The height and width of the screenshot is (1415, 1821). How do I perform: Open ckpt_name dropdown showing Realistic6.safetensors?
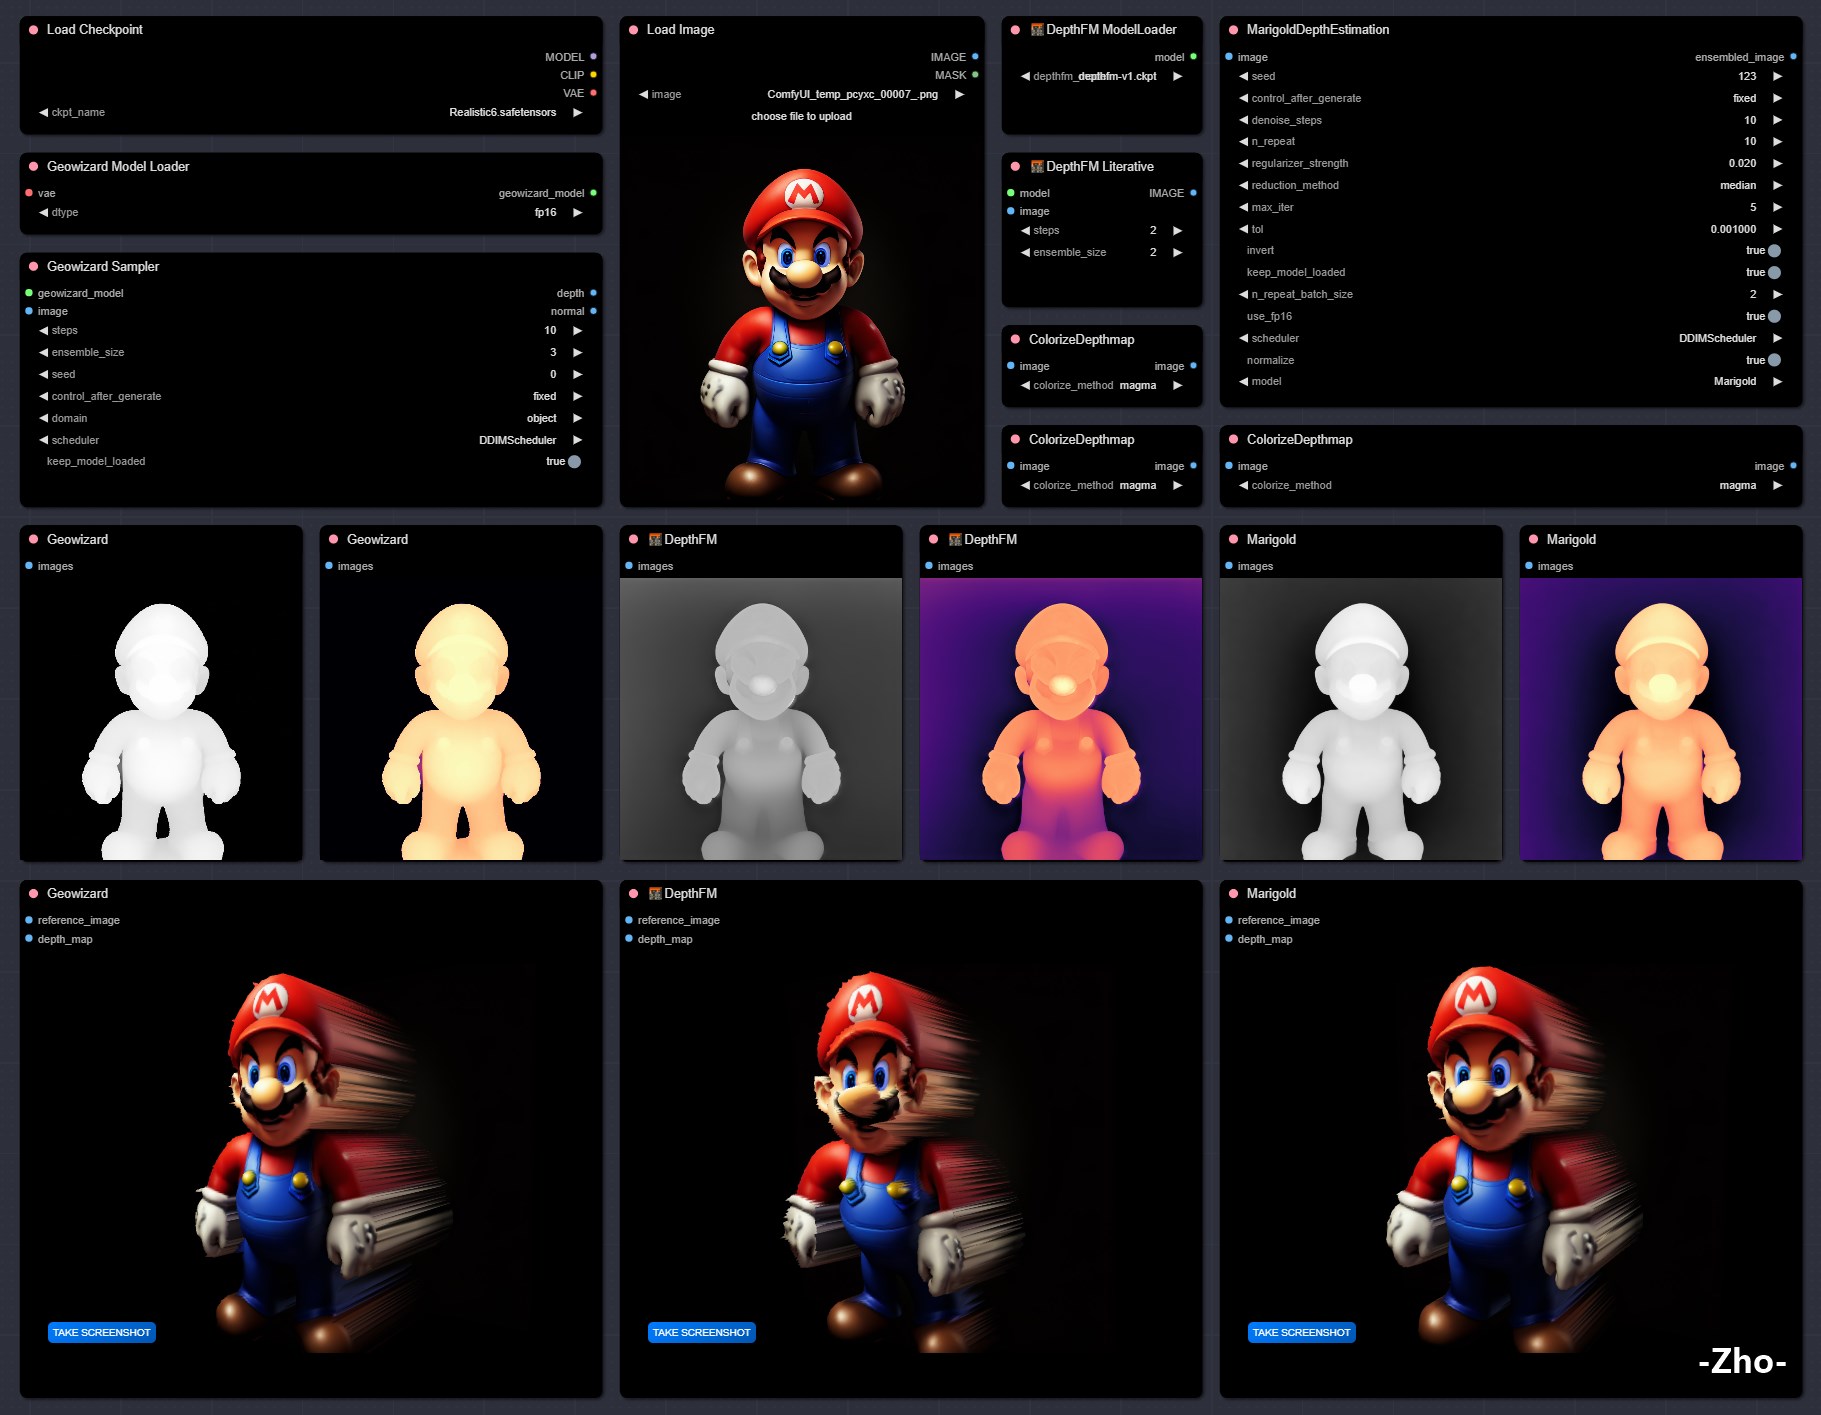tap(311, 113)
